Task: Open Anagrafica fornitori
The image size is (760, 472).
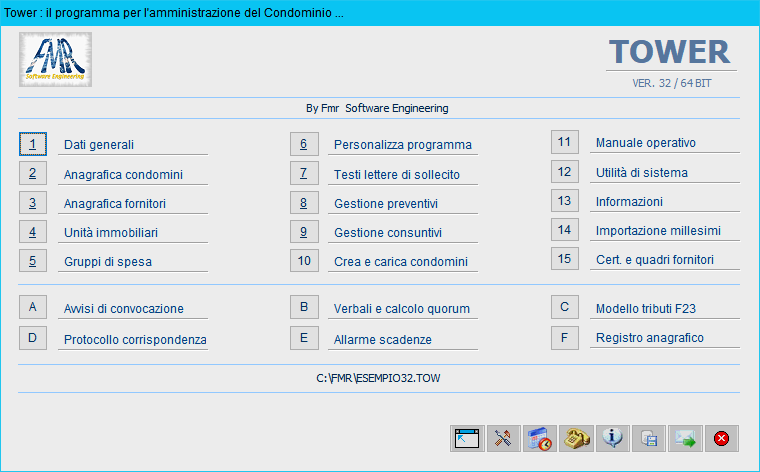Action: (115, 204)
